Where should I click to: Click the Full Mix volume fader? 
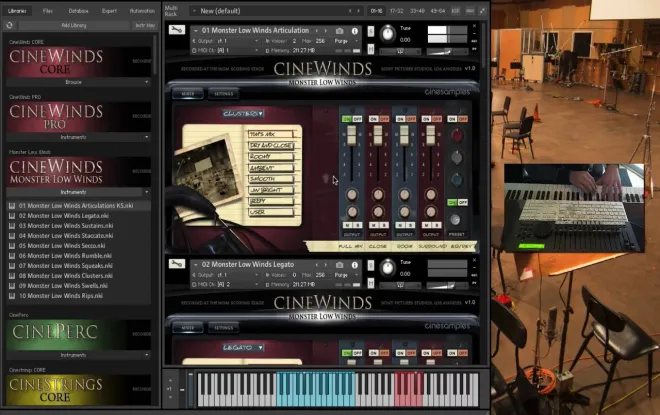(x=352, y=137)
